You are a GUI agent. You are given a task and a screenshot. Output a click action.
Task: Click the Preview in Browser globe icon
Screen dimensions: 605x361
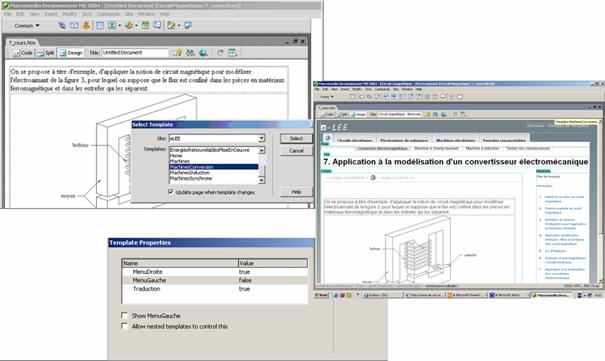(x=203, y=53)
